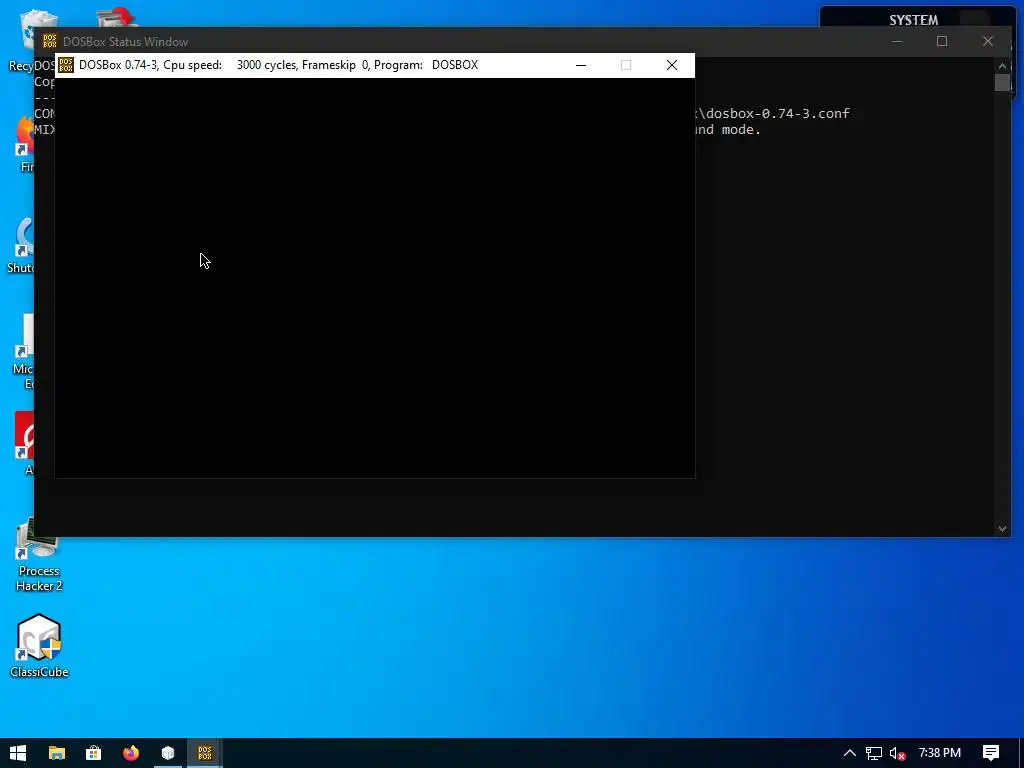
Task: Click the Status Window scrollbar thumb
Action: pos(1002,83)
